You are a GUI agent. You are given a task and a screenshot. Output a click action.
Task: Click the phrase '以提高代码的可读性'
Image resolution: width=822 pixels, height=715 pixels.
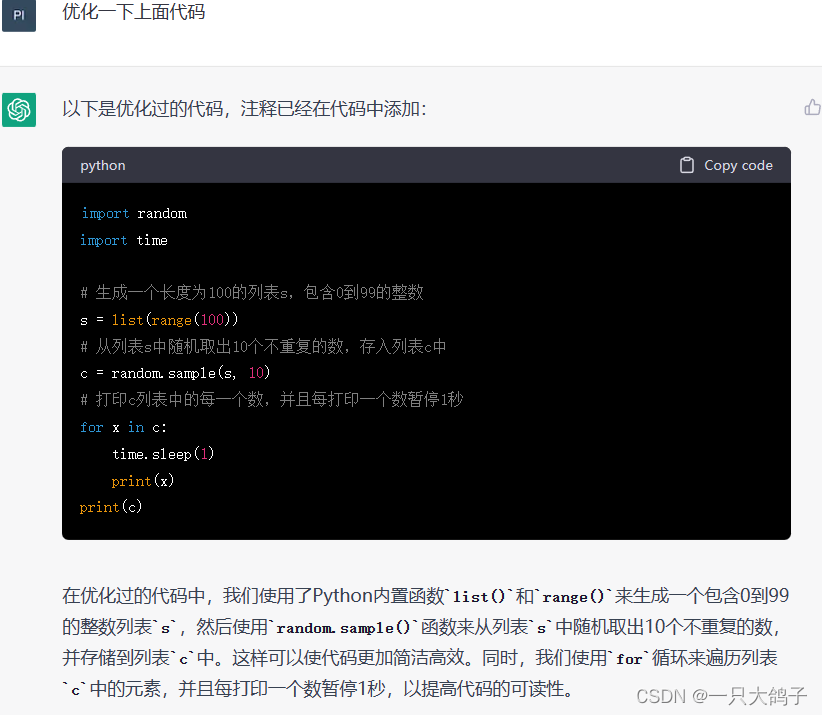[482, 688]
